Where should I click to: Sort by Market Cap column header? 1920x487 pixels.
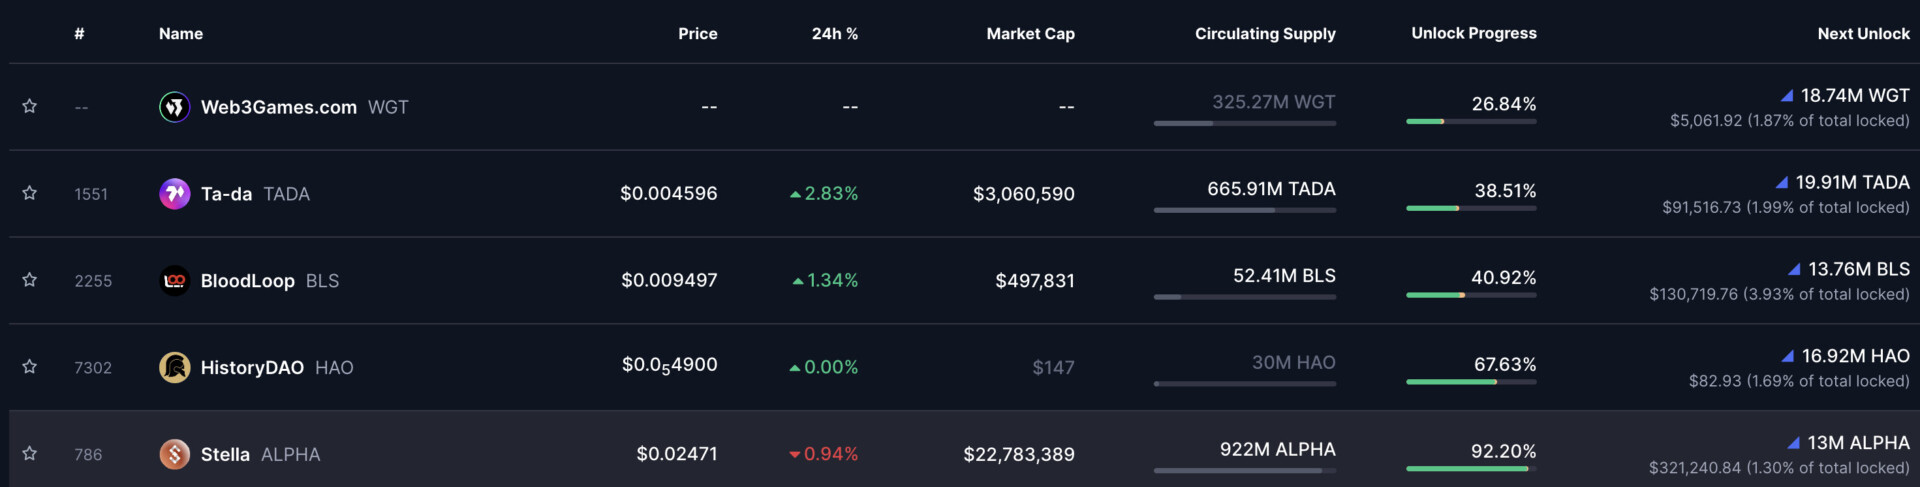coord(1030,34)
